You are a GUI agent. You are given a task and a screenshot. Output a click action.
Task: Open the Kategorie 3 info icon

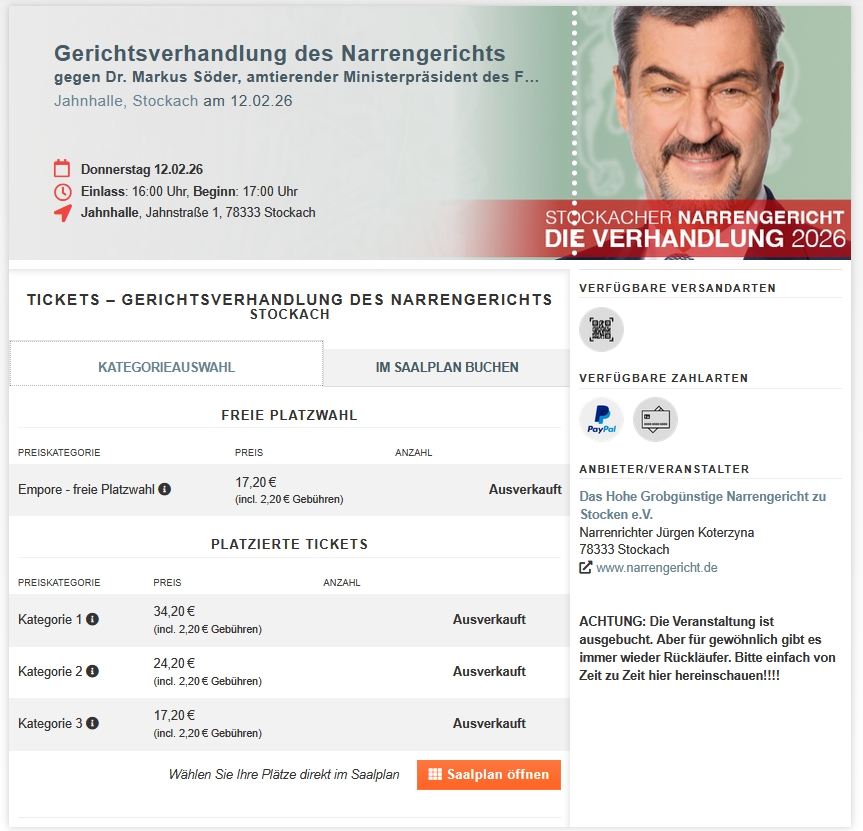tap(92, 724)
